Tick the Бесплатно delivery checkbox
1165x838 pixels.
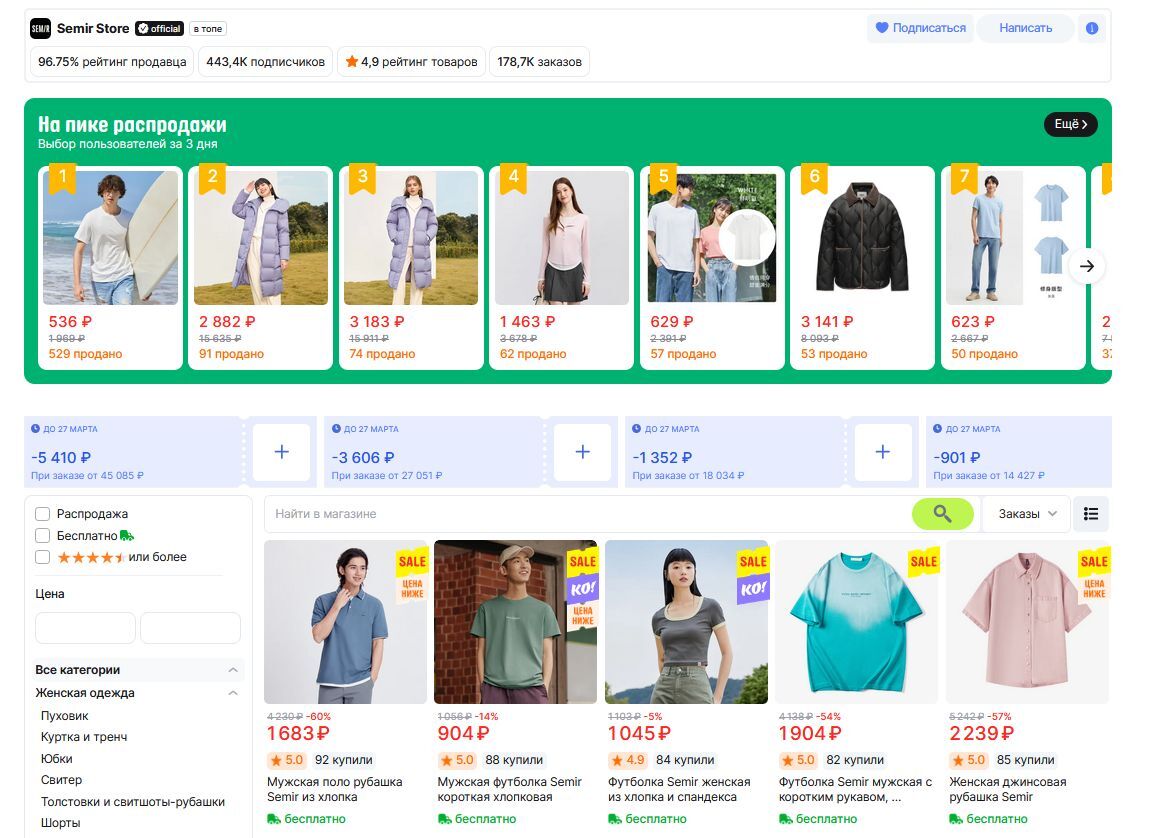point(43,536)
